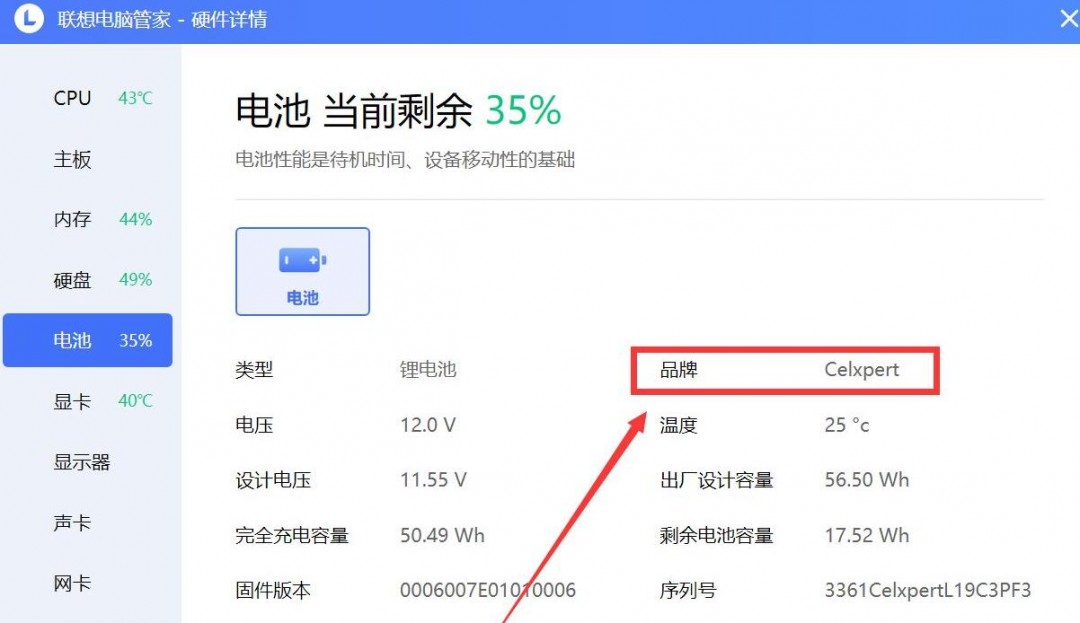1080x623 pixels.
Task: Click the Celxpert brand value in red box
Action: coord(862,369)
